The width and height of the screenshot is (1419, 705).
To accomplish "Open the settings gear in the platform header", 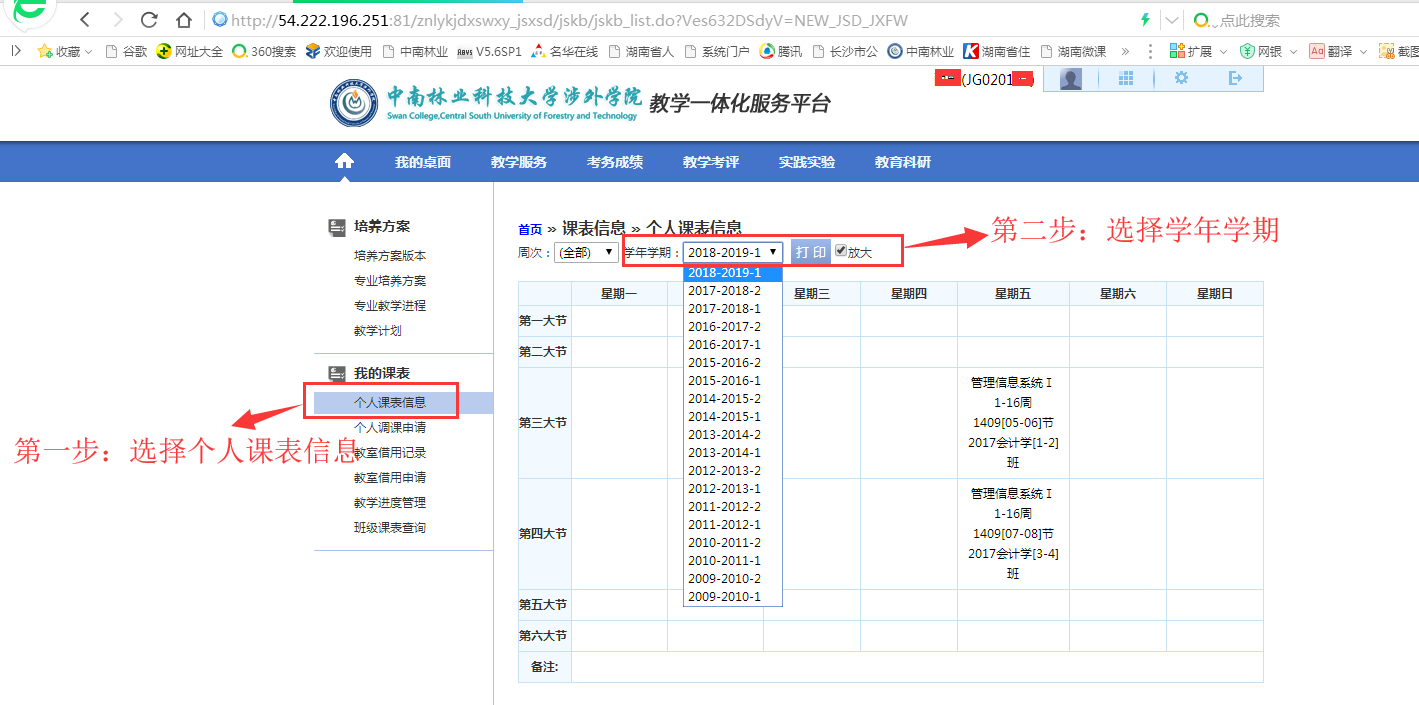I will (x=1181, y=78).
